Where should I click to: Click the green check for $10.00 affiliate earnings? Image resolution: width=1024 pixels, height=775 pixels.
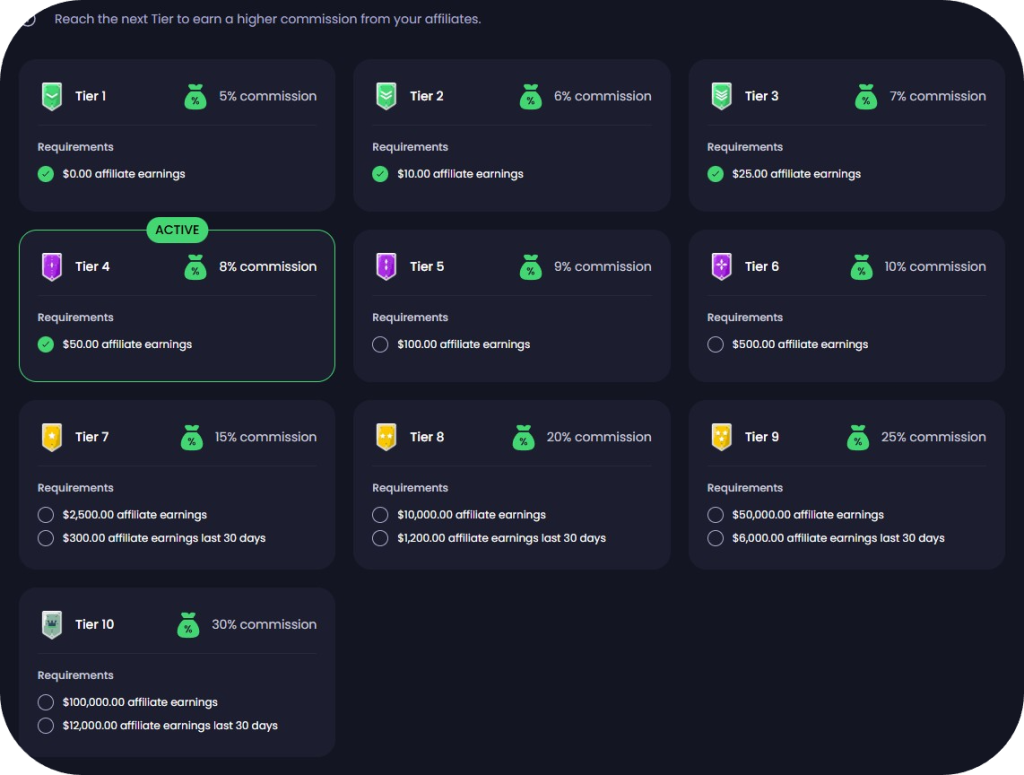pyautogui.click(x=380, y=174)
